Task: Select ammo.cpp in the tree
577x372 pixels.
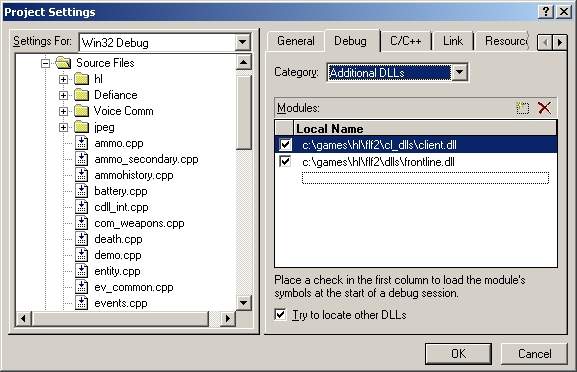Action: coord(119,144)
